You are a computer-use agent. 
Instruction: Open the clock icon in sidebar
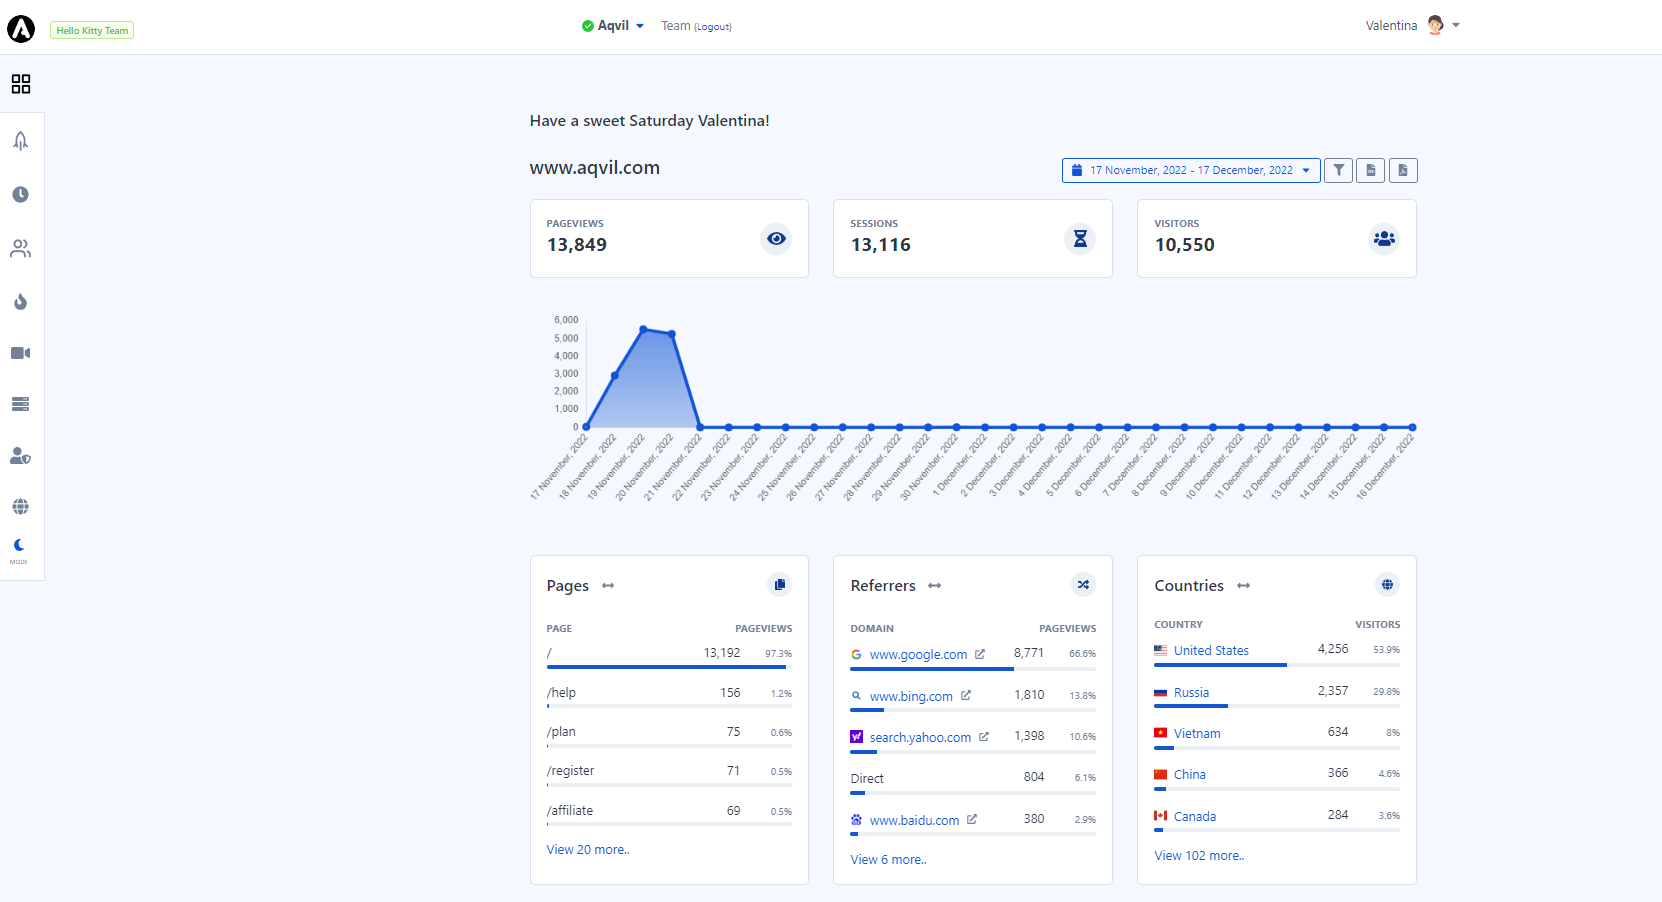tap(20, 194)
